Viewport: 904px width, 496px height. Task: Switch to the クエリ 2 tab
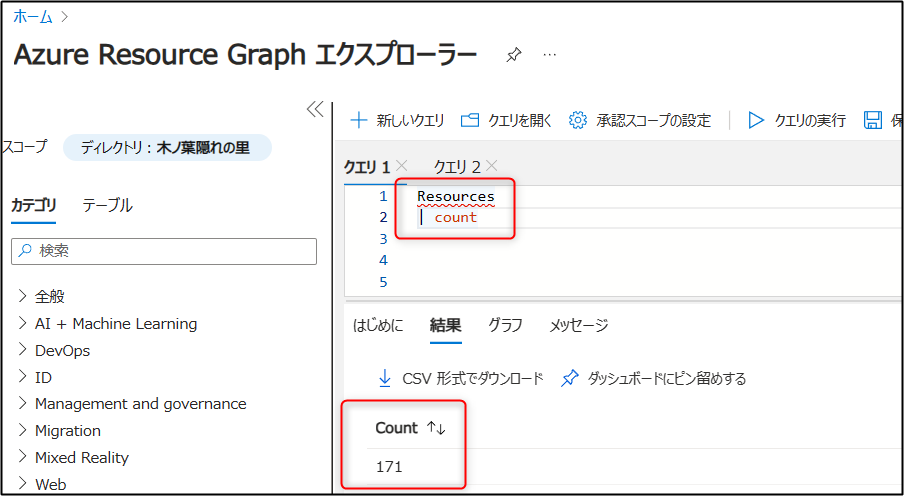coord(457,167)
